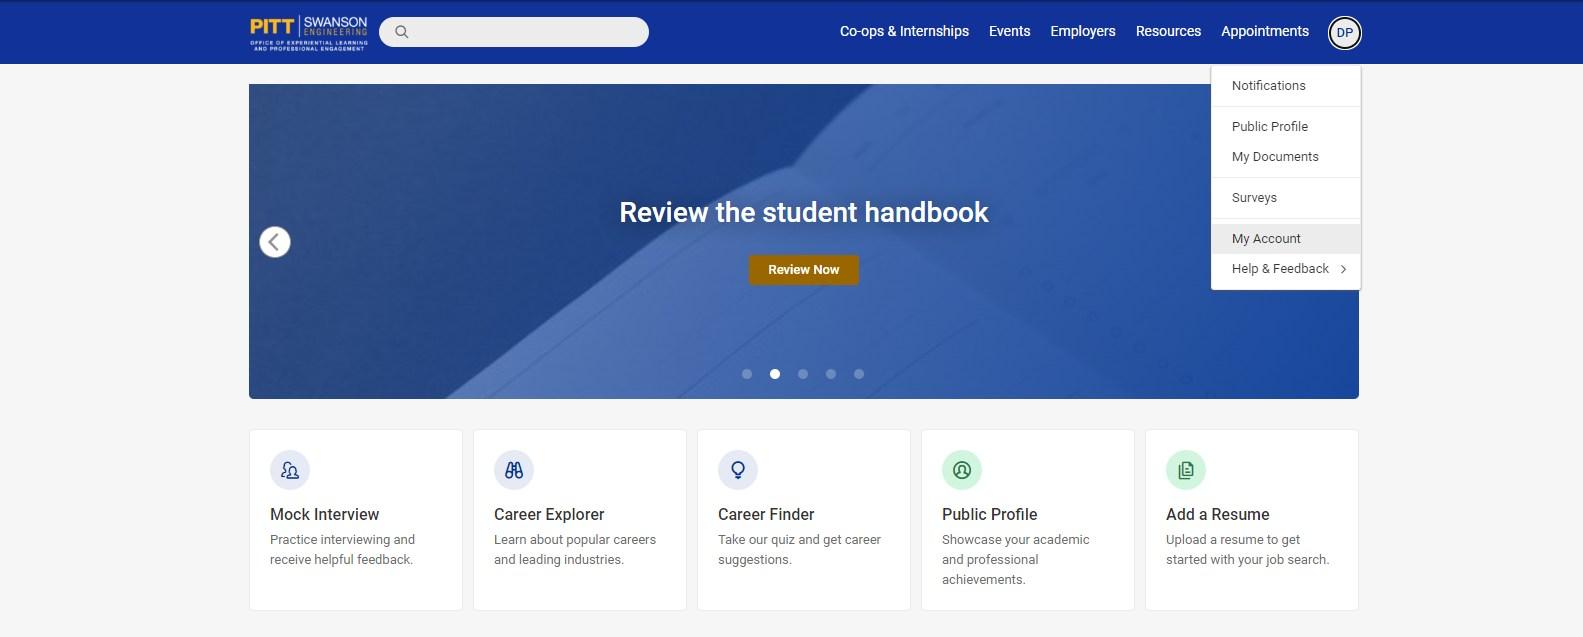Click 'Upload a resume to get started' text
This screenshot has width=1583, height=637.
tap(1247, 550)
